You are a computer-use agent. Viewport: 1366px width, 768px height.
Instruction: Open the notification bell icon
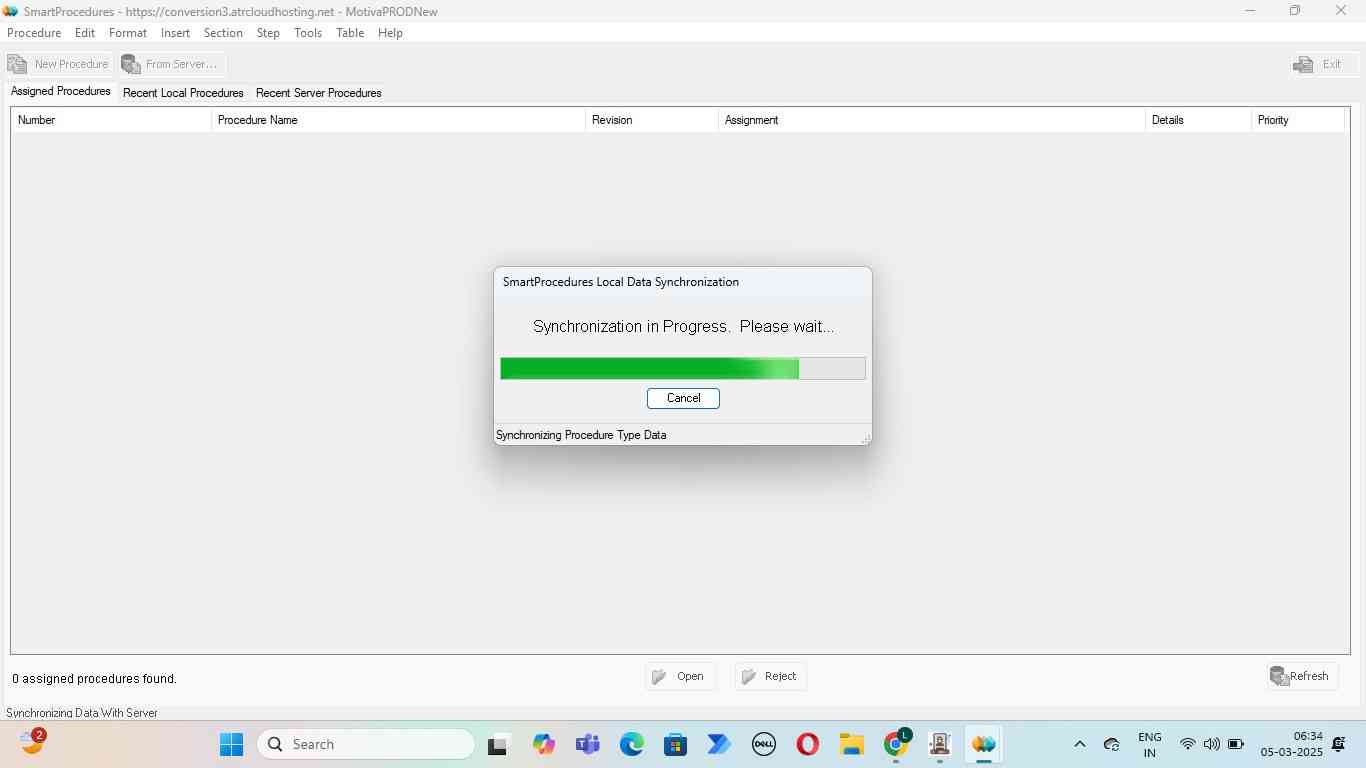pyautogui.click(x=1339, y=744)
